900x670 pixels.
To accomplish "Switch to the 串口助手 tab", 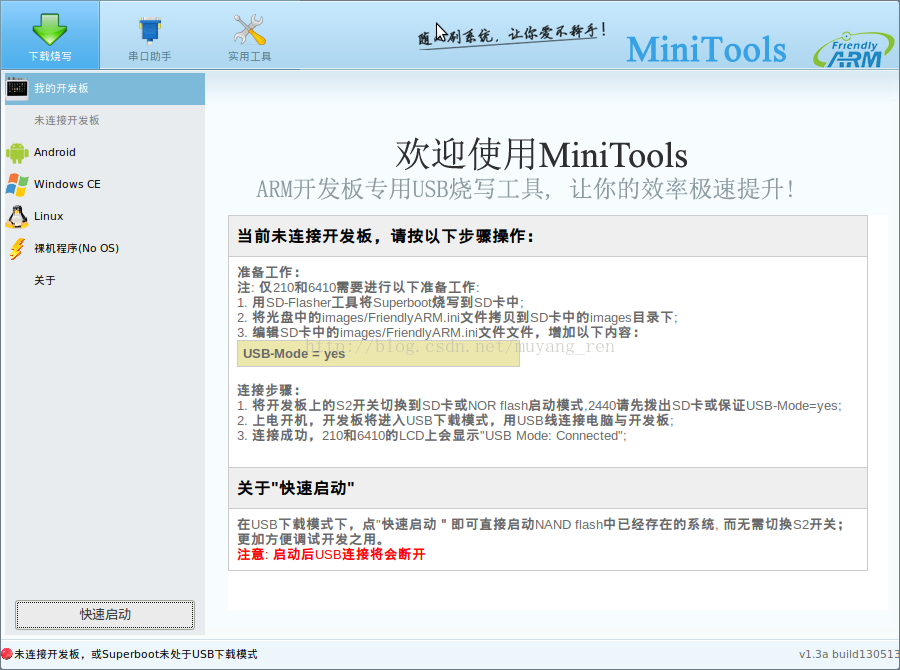I will [150, 35].
